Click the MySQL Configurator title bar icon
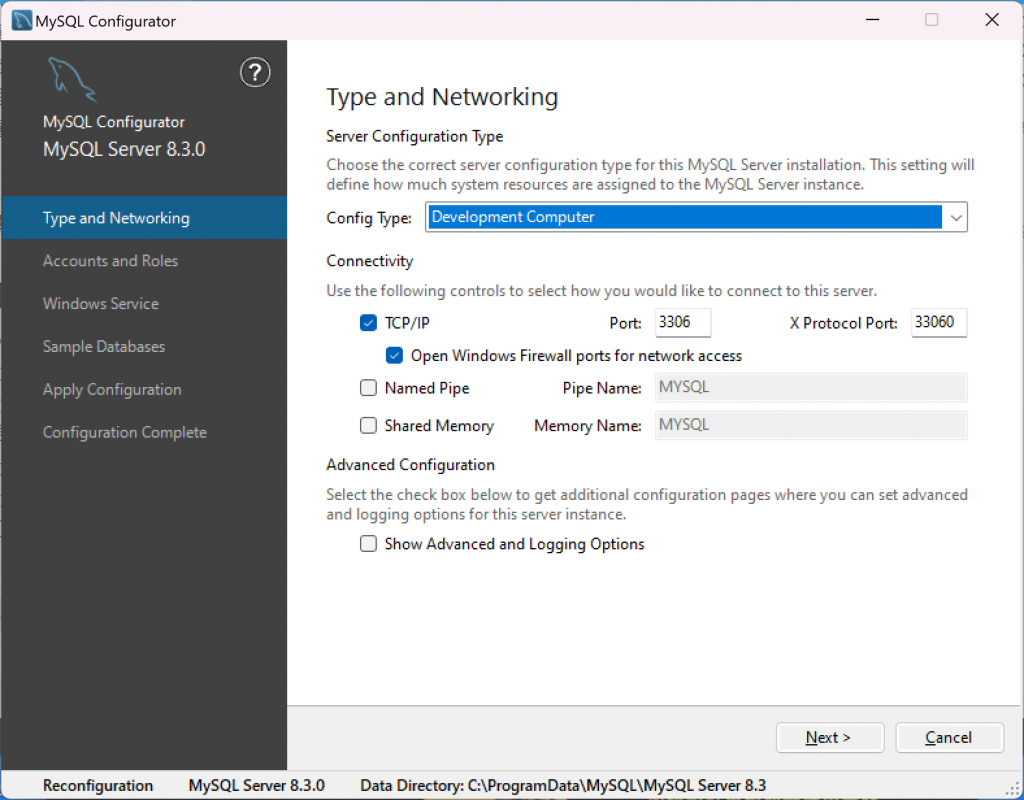The image size is (1024, 800). pos(22,20)
